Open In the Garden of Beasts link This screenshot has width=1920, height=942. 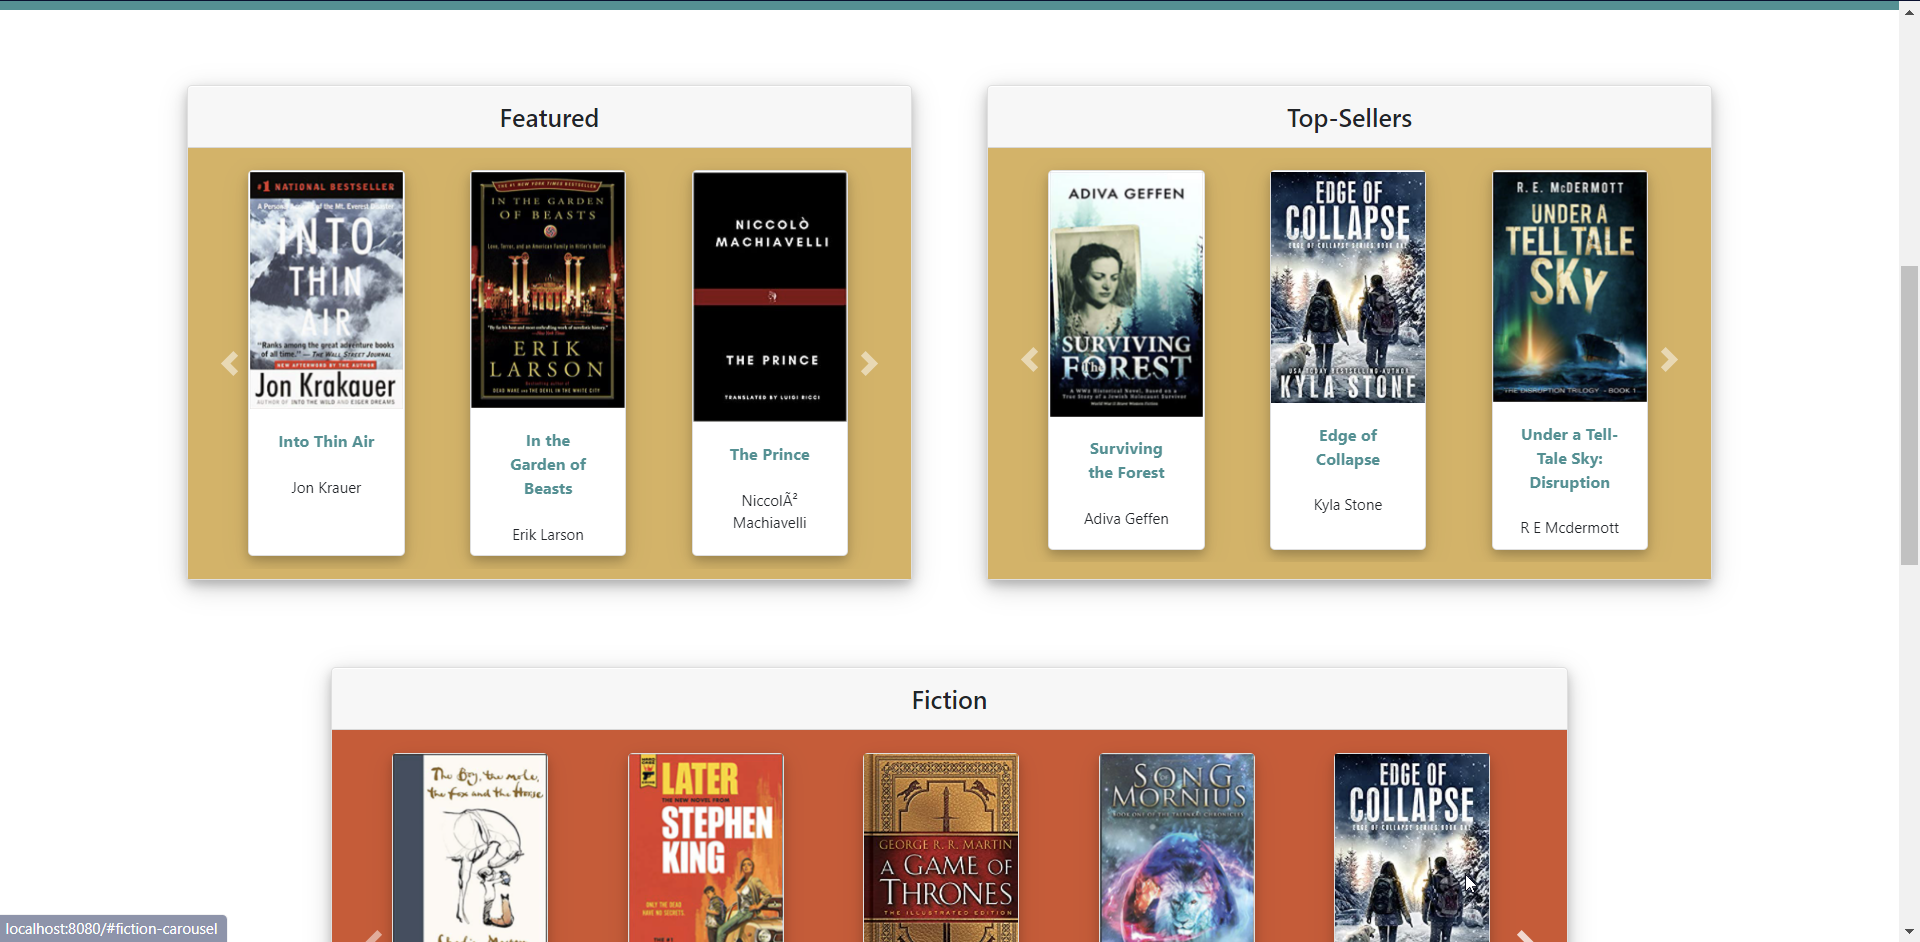(x=548, y=465)
